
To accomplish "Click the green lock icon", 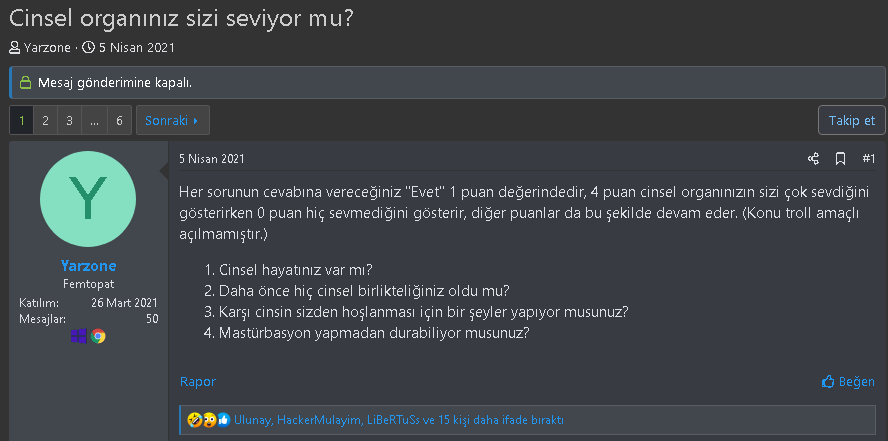I will [25, 82].
